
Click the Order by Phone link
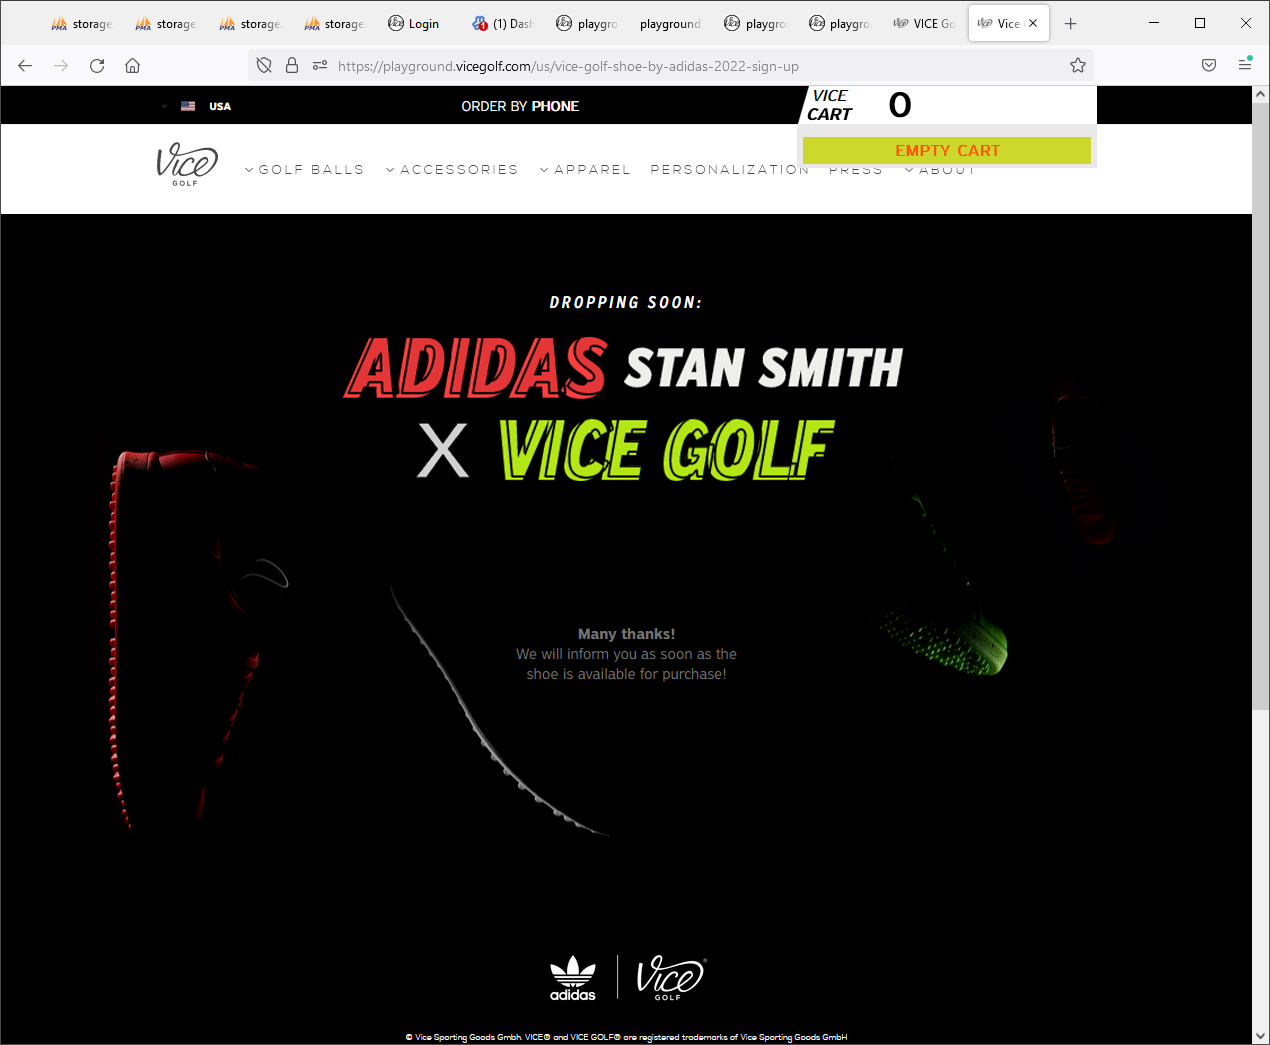click(x=520, y=106)
